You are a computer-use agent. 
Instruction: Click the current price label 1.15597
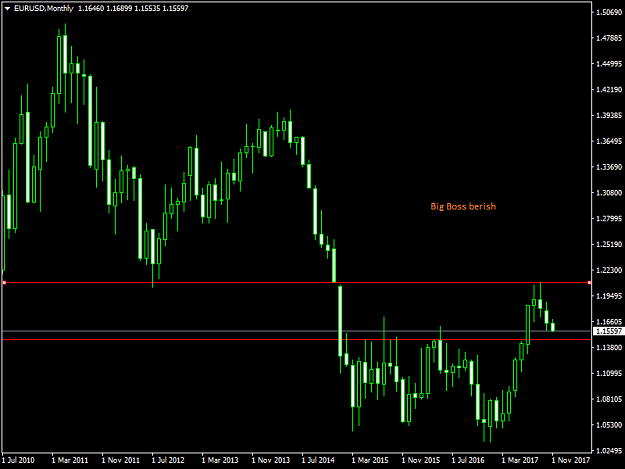[x=608, y=331]
